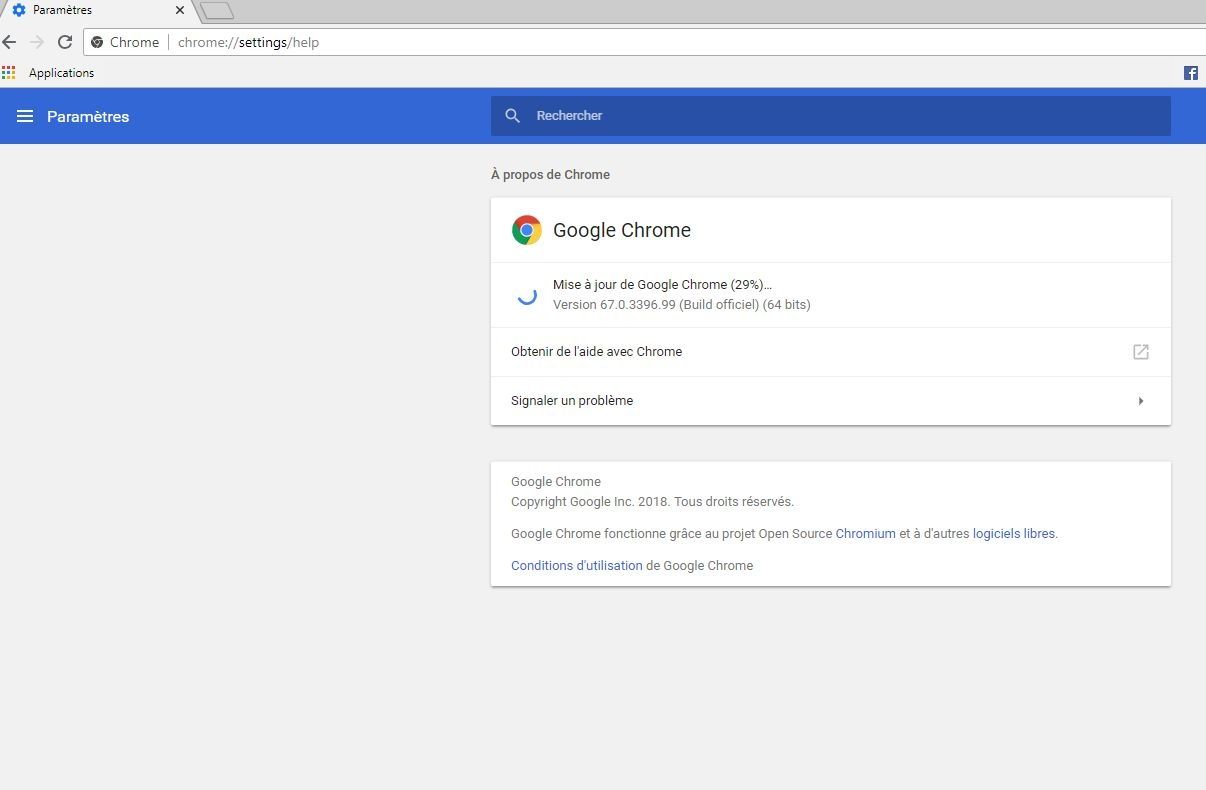Click the À propos de Chrome heading
Screen dimensions: 1206x790
[x=550, y=175]
